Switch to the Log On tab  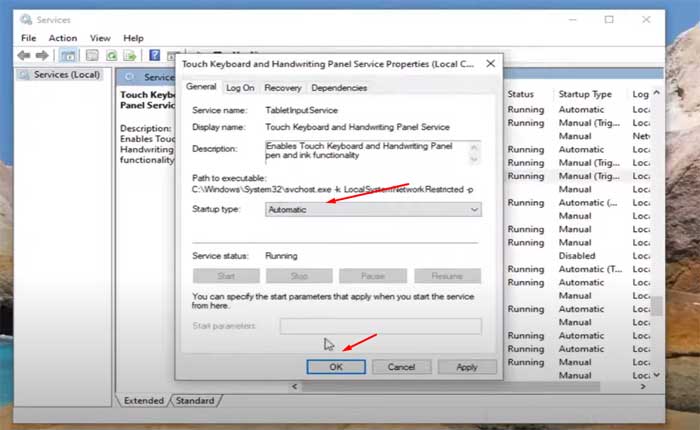(240, 88)
